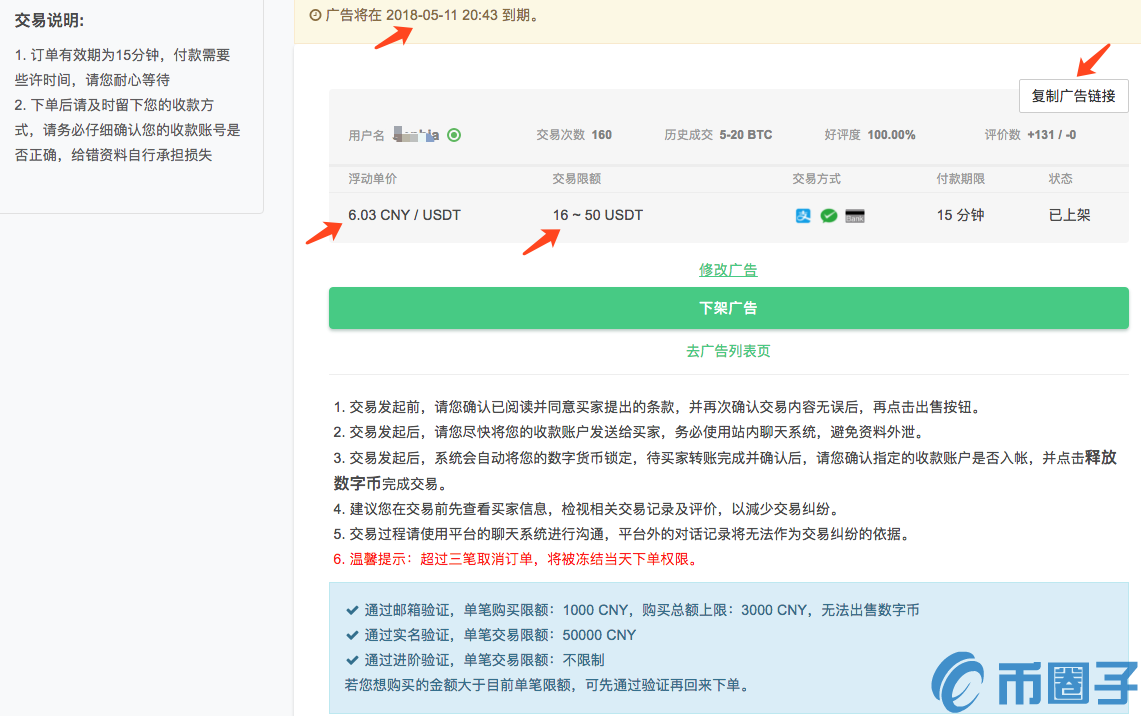Click the blurred username next to 用户名

[x=416, y=134]
